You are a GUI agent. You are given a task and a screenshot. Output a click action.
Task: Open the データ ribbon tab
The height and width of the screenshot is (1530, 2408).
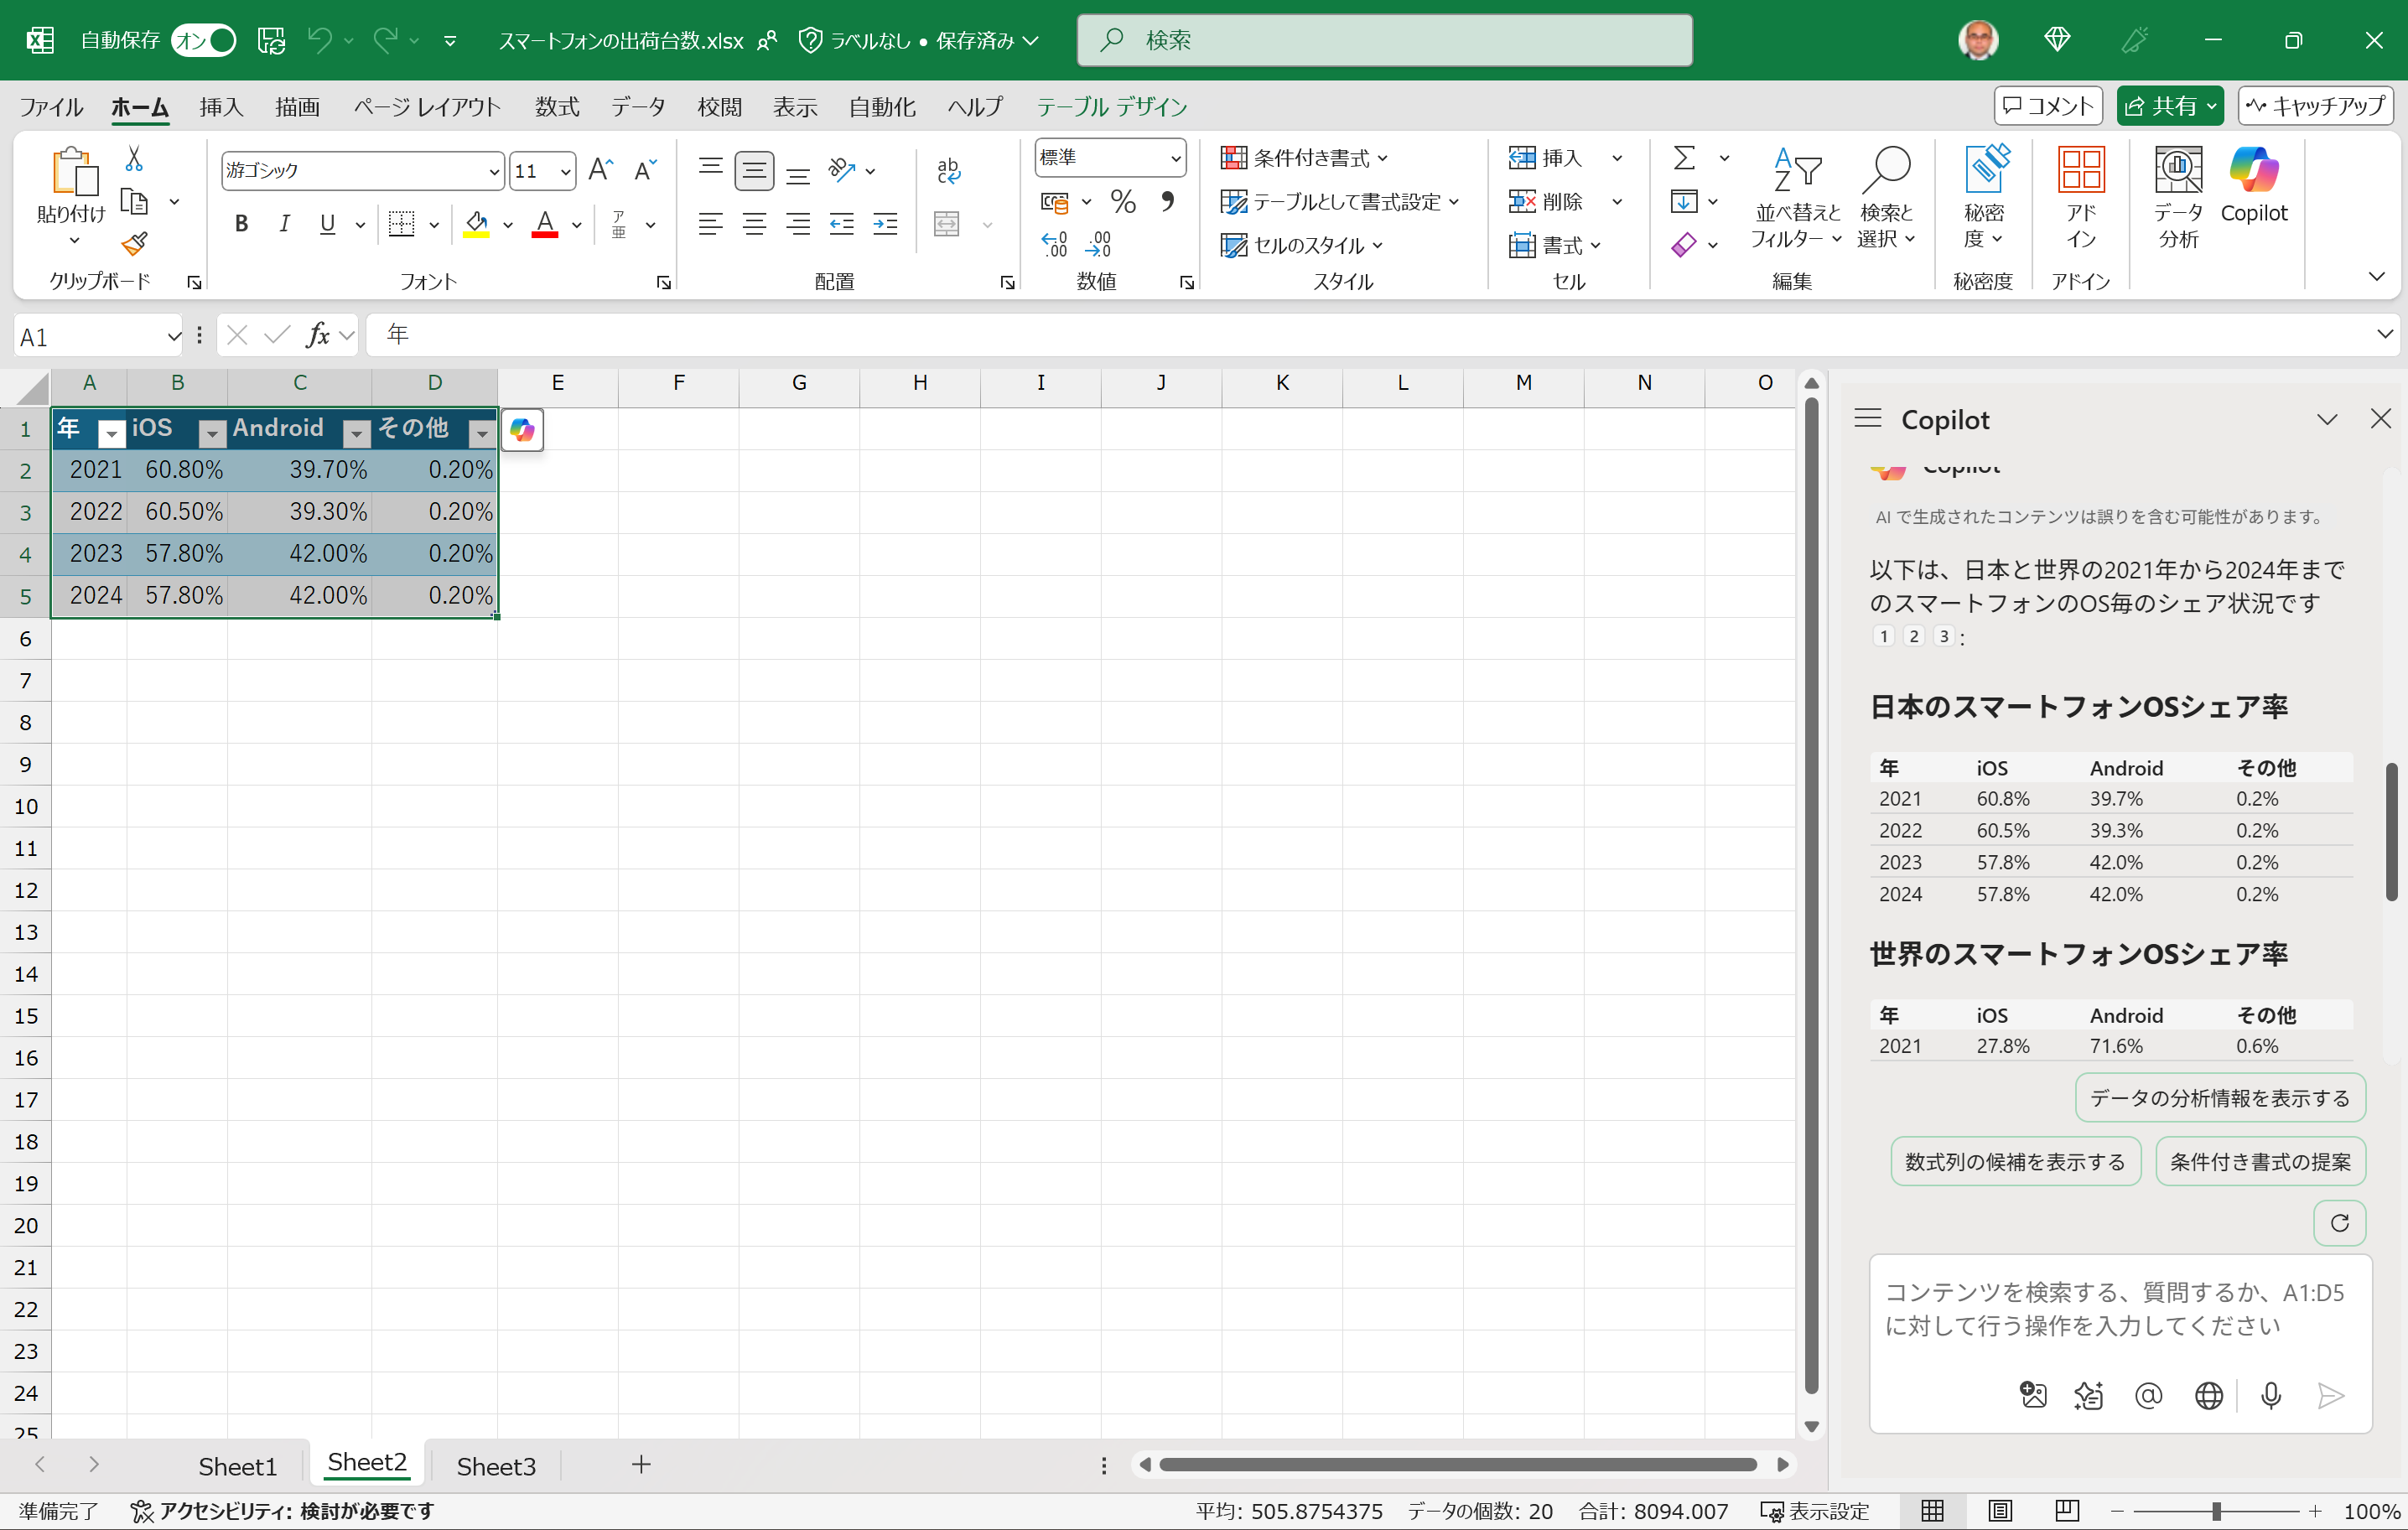coord(637,107)
